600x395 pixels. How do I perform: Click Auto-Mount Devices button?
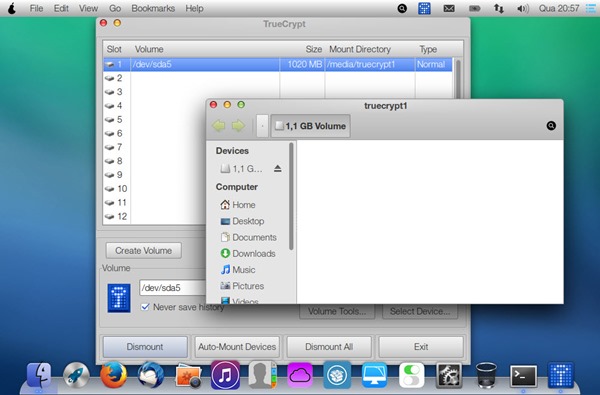[237, 347]
